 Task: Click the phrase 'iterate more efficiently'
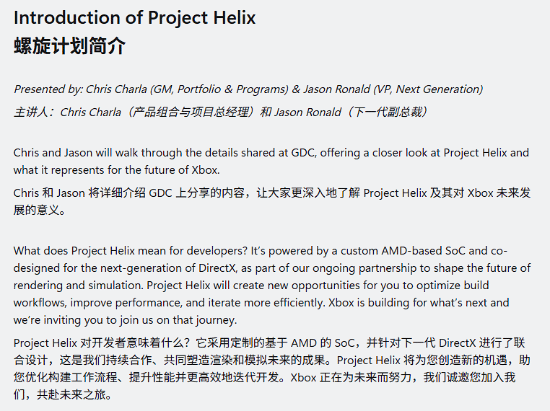[x=265, y=303]
